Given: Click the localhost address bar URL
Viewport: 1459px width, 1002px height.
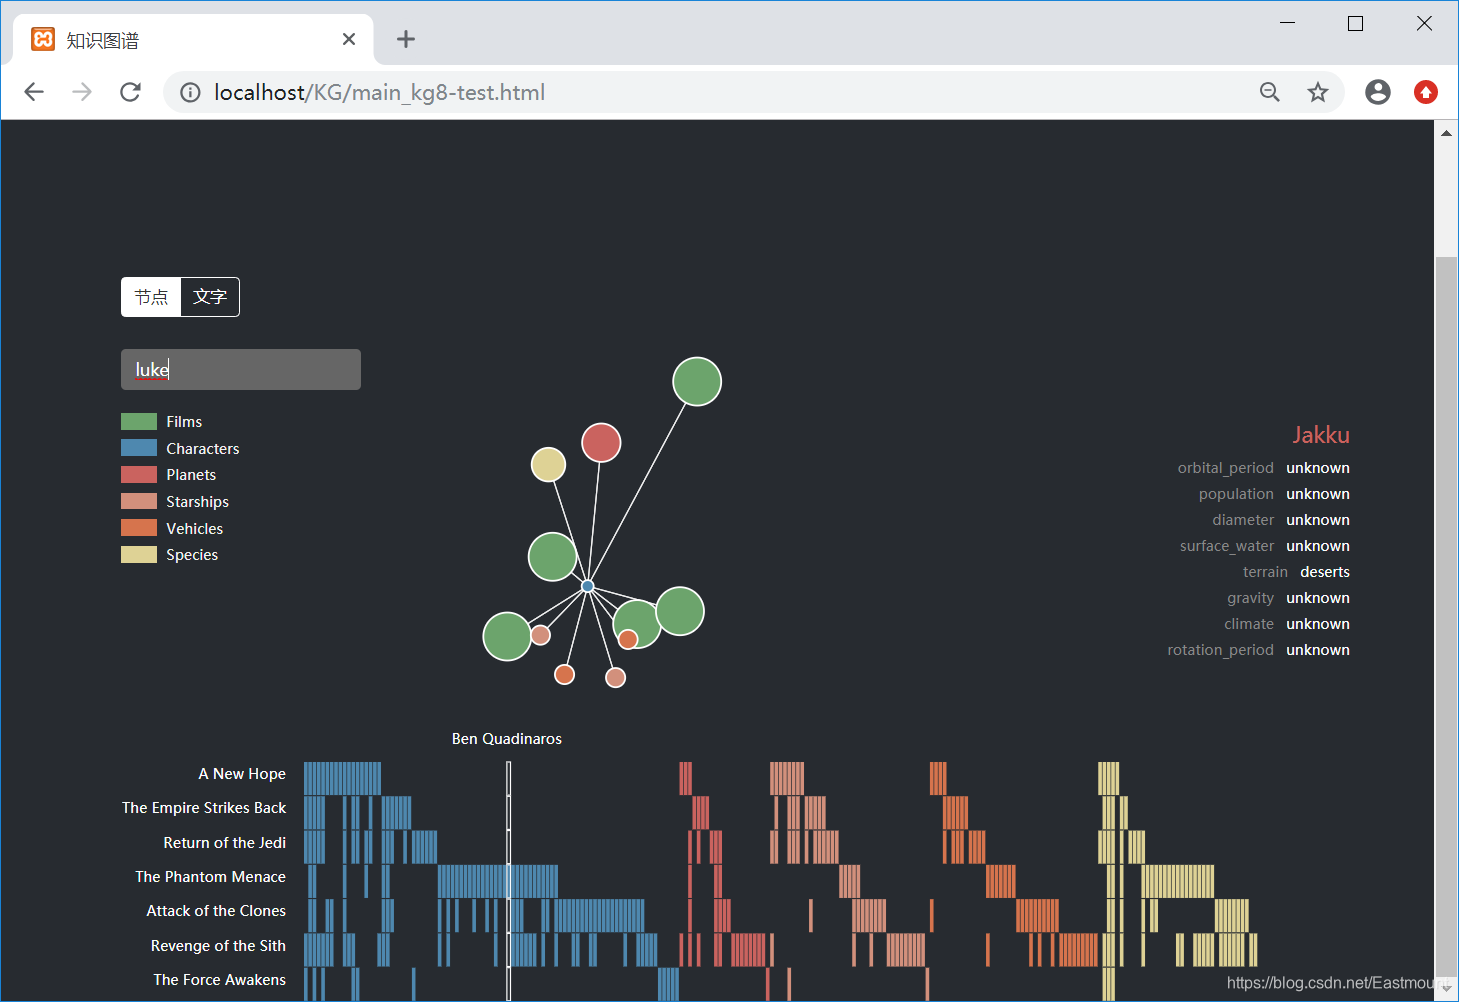Looking at the screenshot, I should 380,92.
